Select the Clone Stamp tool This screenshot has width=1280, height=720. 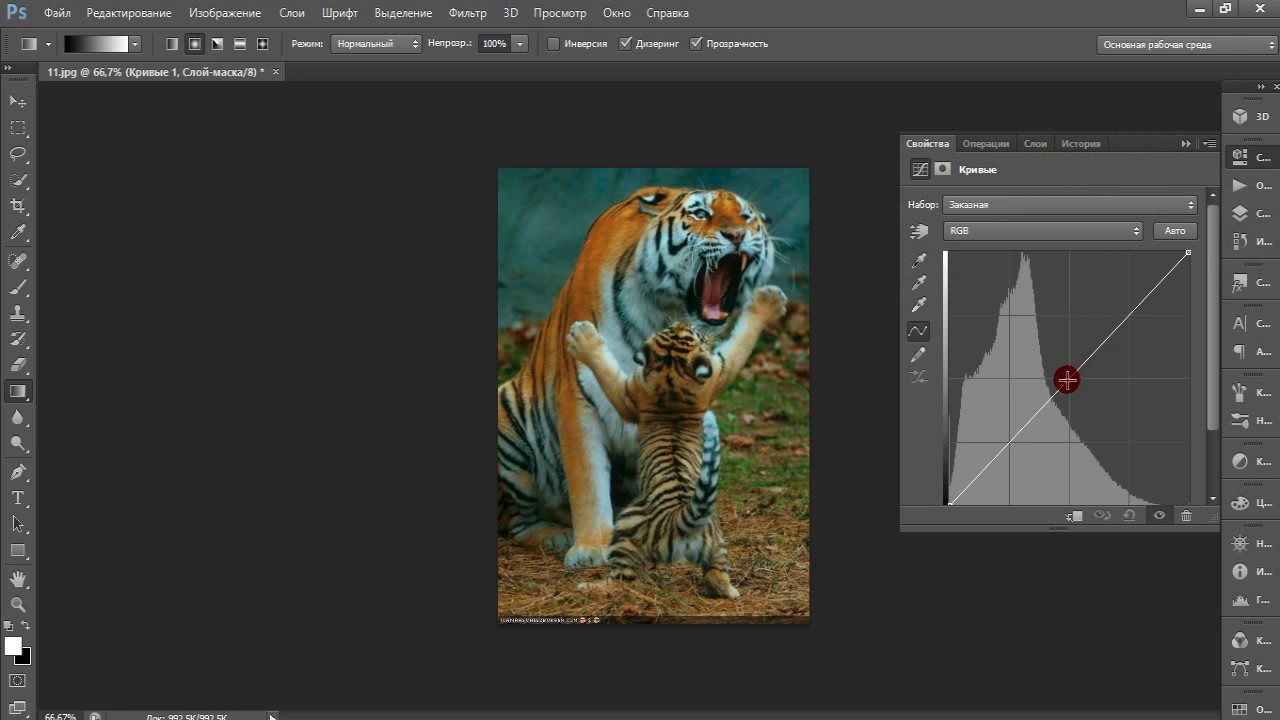coord(18,314)
